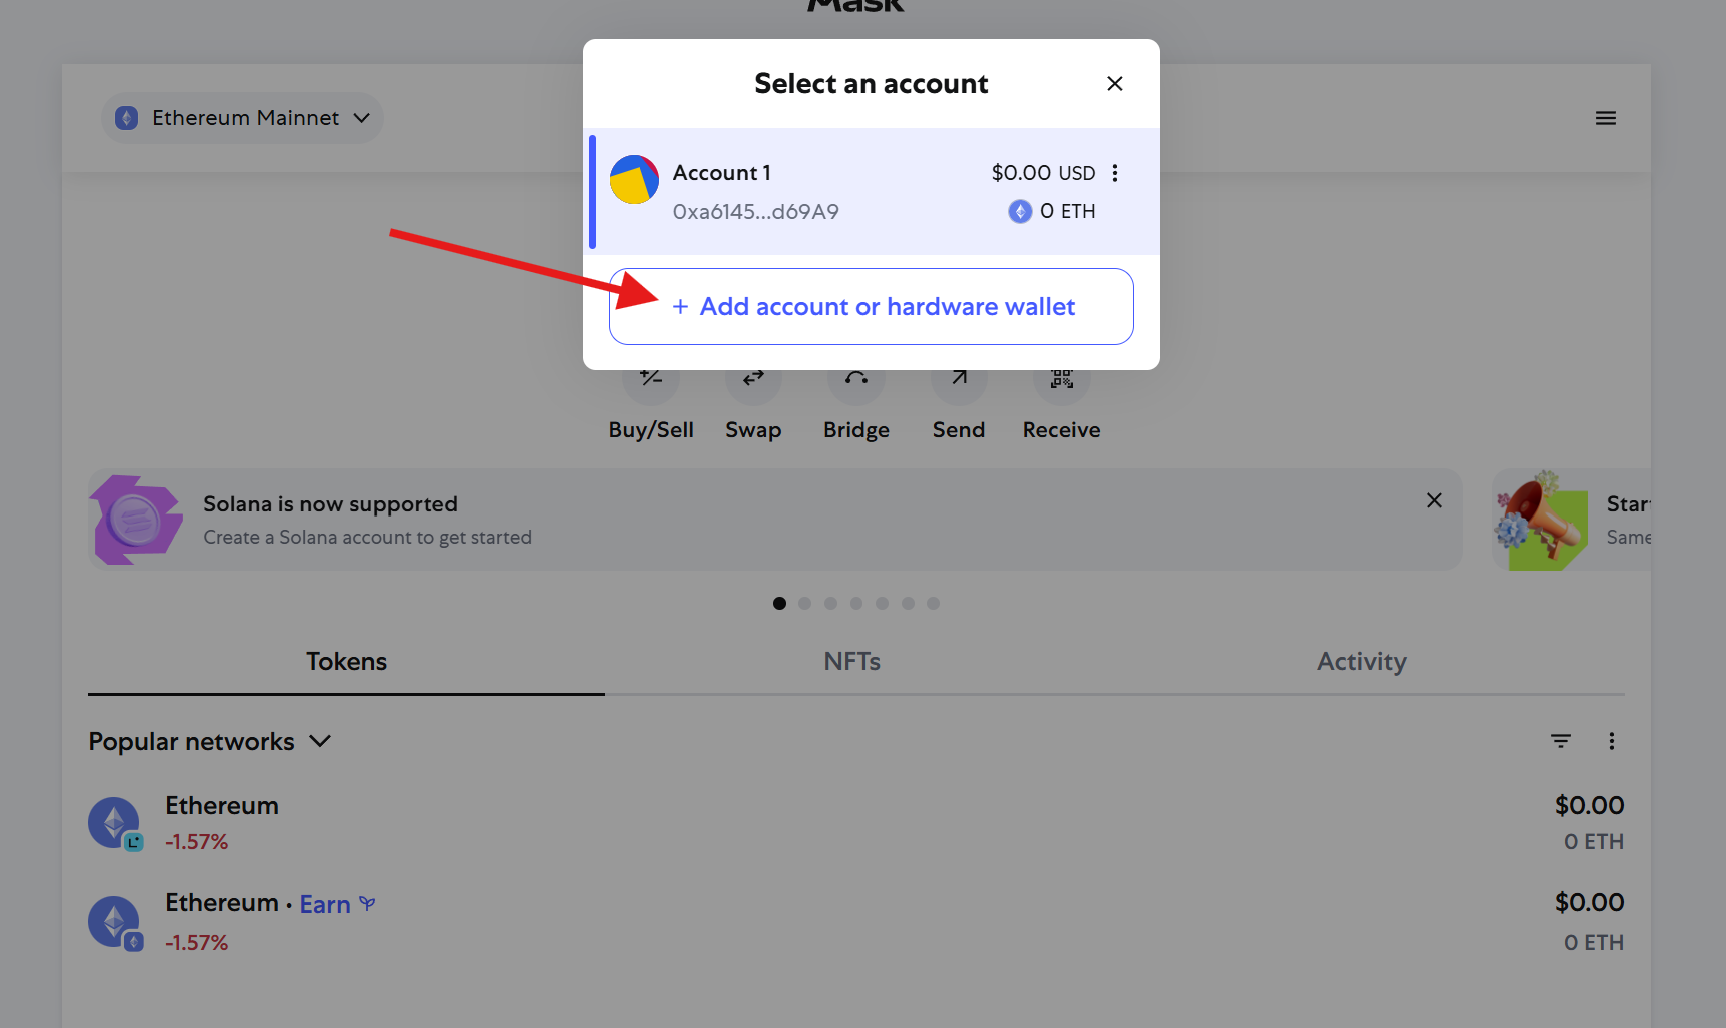Click the Send action

[959, 404]
